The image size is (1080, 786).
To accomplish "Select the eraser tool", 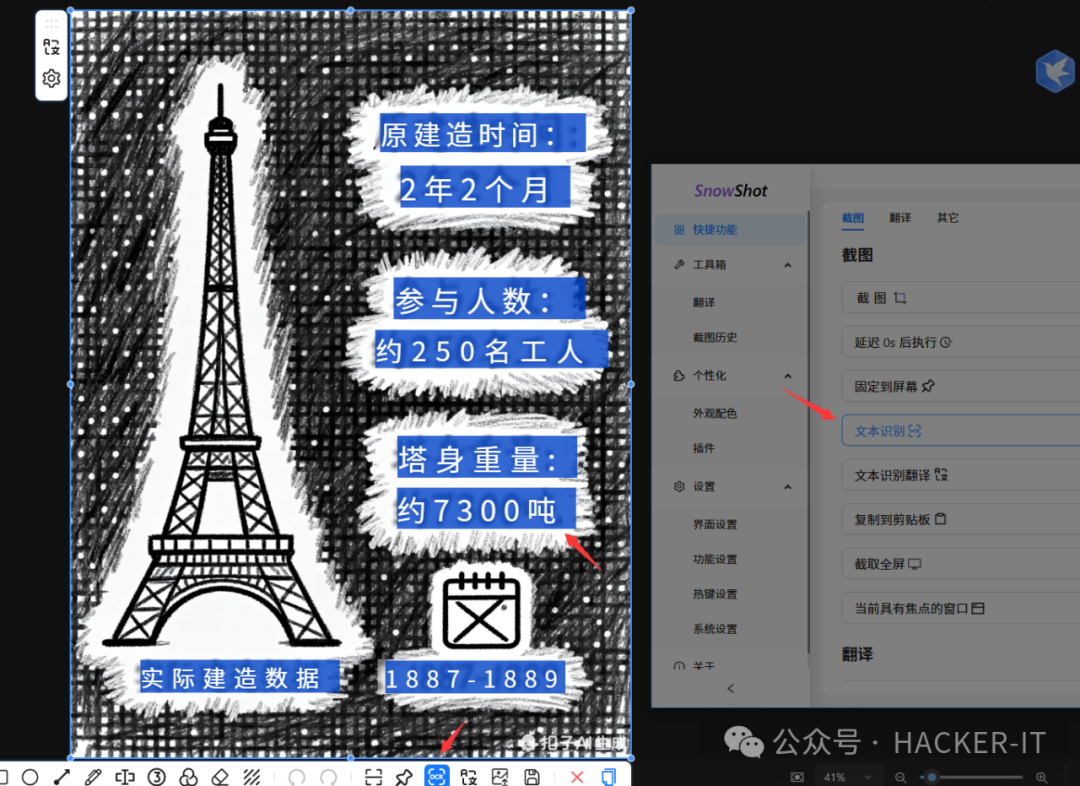I will tap(218, 777).
